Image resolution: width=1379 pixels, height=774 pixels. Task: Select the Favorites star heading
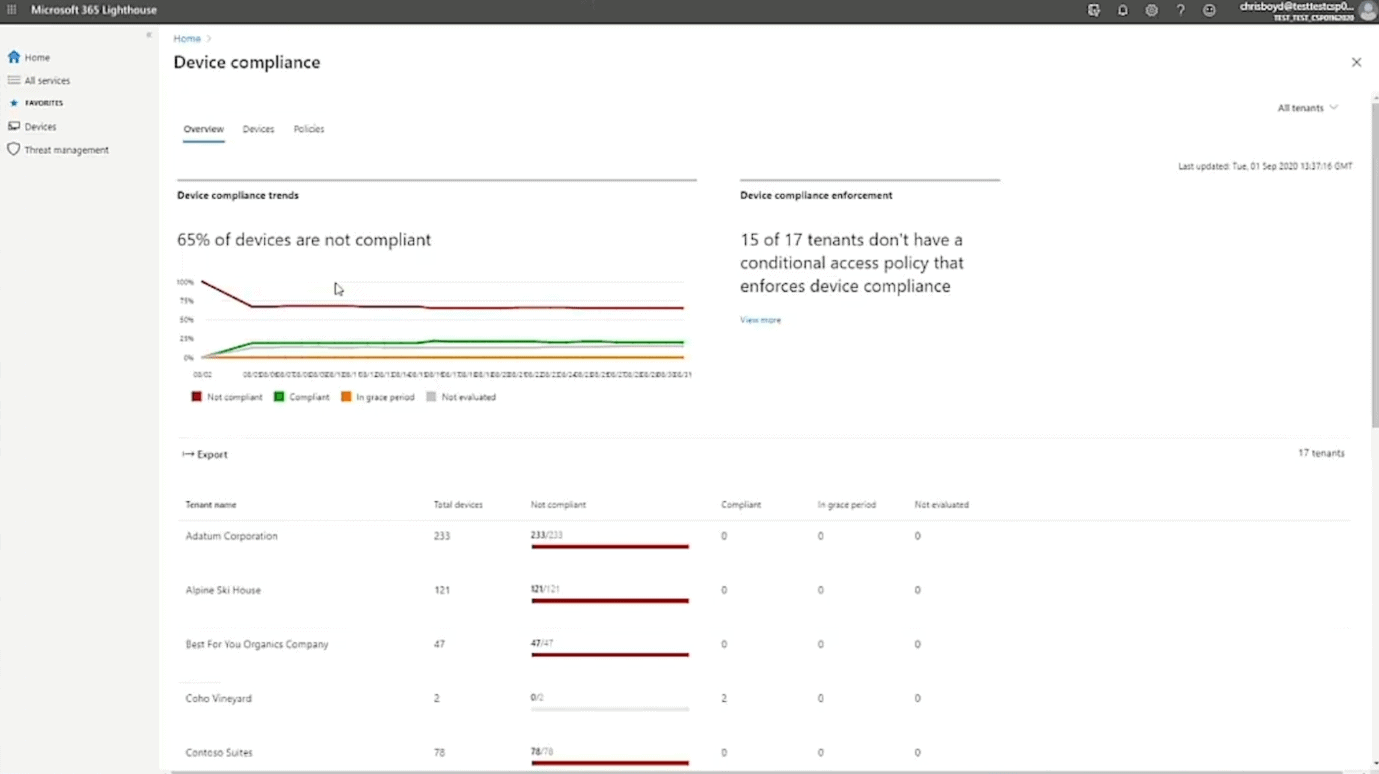coord(36,103)
